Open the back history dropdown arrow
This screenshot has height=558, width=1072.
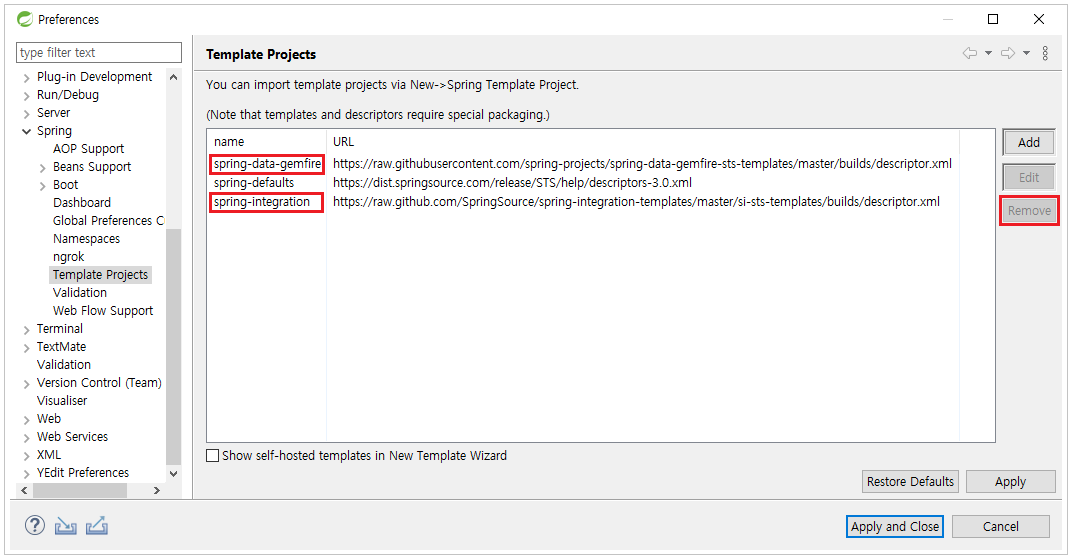click(x=989, y=53)
